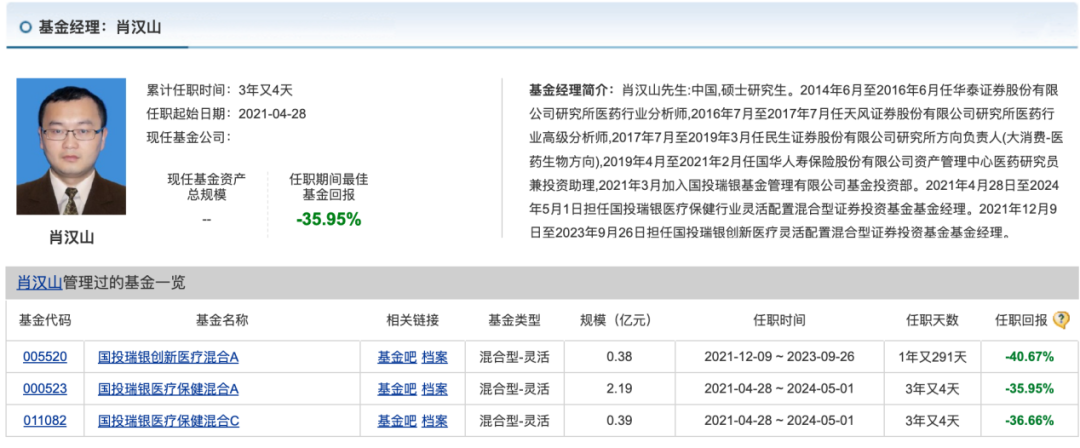Open fund code 000523

coord(44,388)
